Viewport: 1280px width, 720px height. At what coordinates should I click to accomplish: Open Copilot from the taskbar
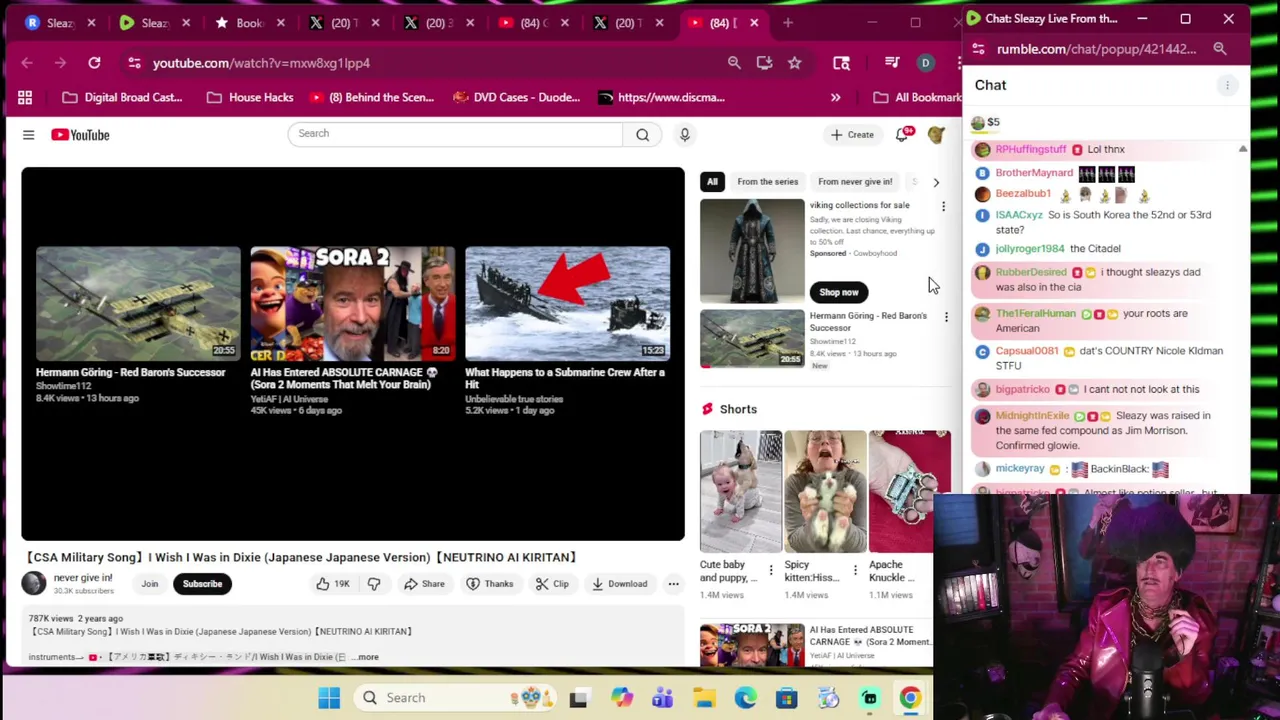pyautogui.click(x=622, y=698)
